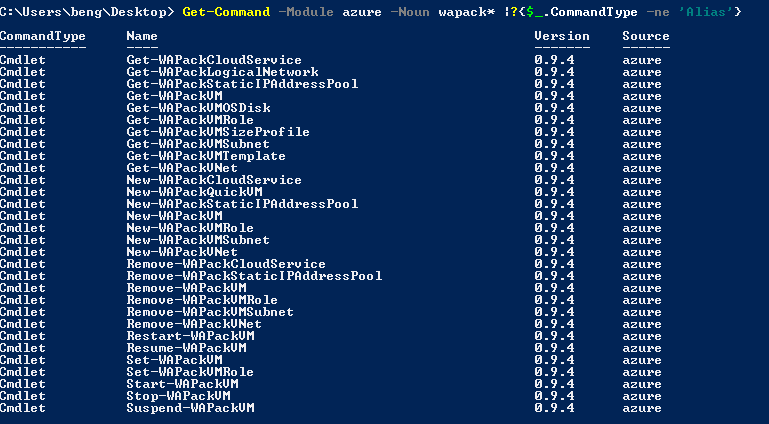This screenshot has width=769, height=424.
Task: Click the New-WAPackStaticIPAddressPool entry
Action: 242,204
